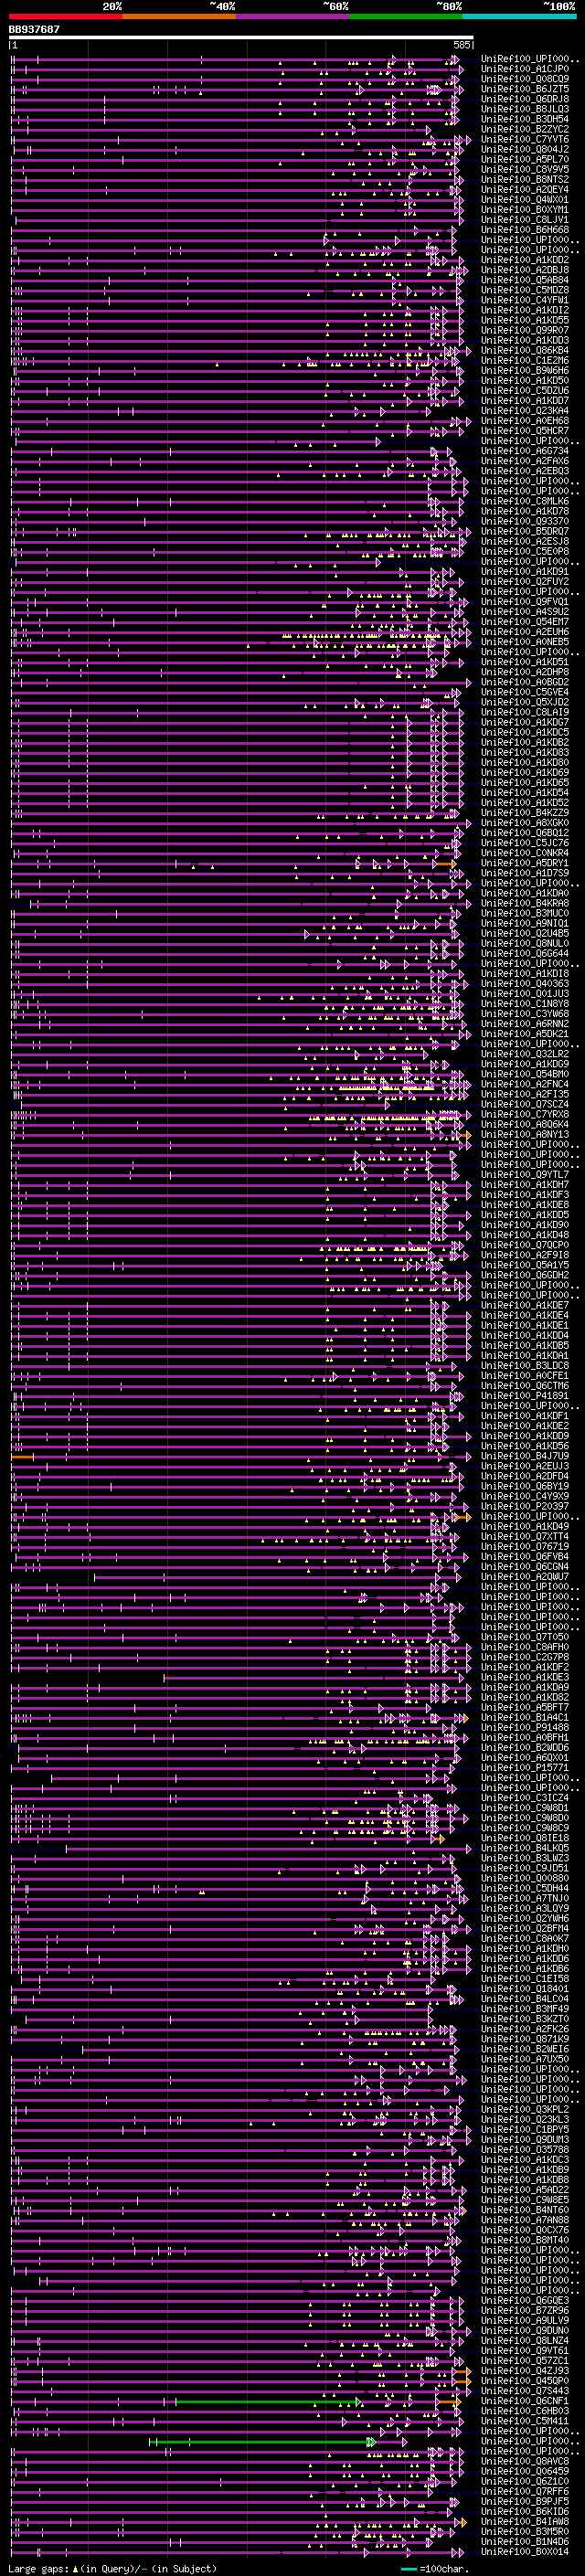Select the UniRef100_B2ZYC2 label

point(525,129)
